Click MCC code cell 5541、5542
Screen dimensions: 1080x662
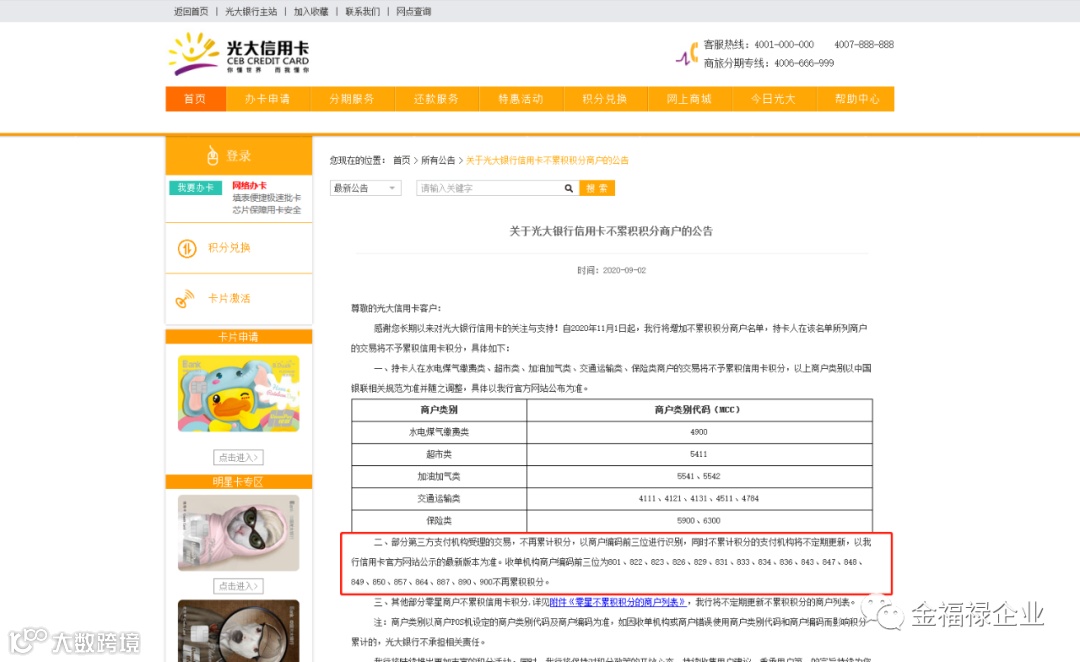point(699,476)
